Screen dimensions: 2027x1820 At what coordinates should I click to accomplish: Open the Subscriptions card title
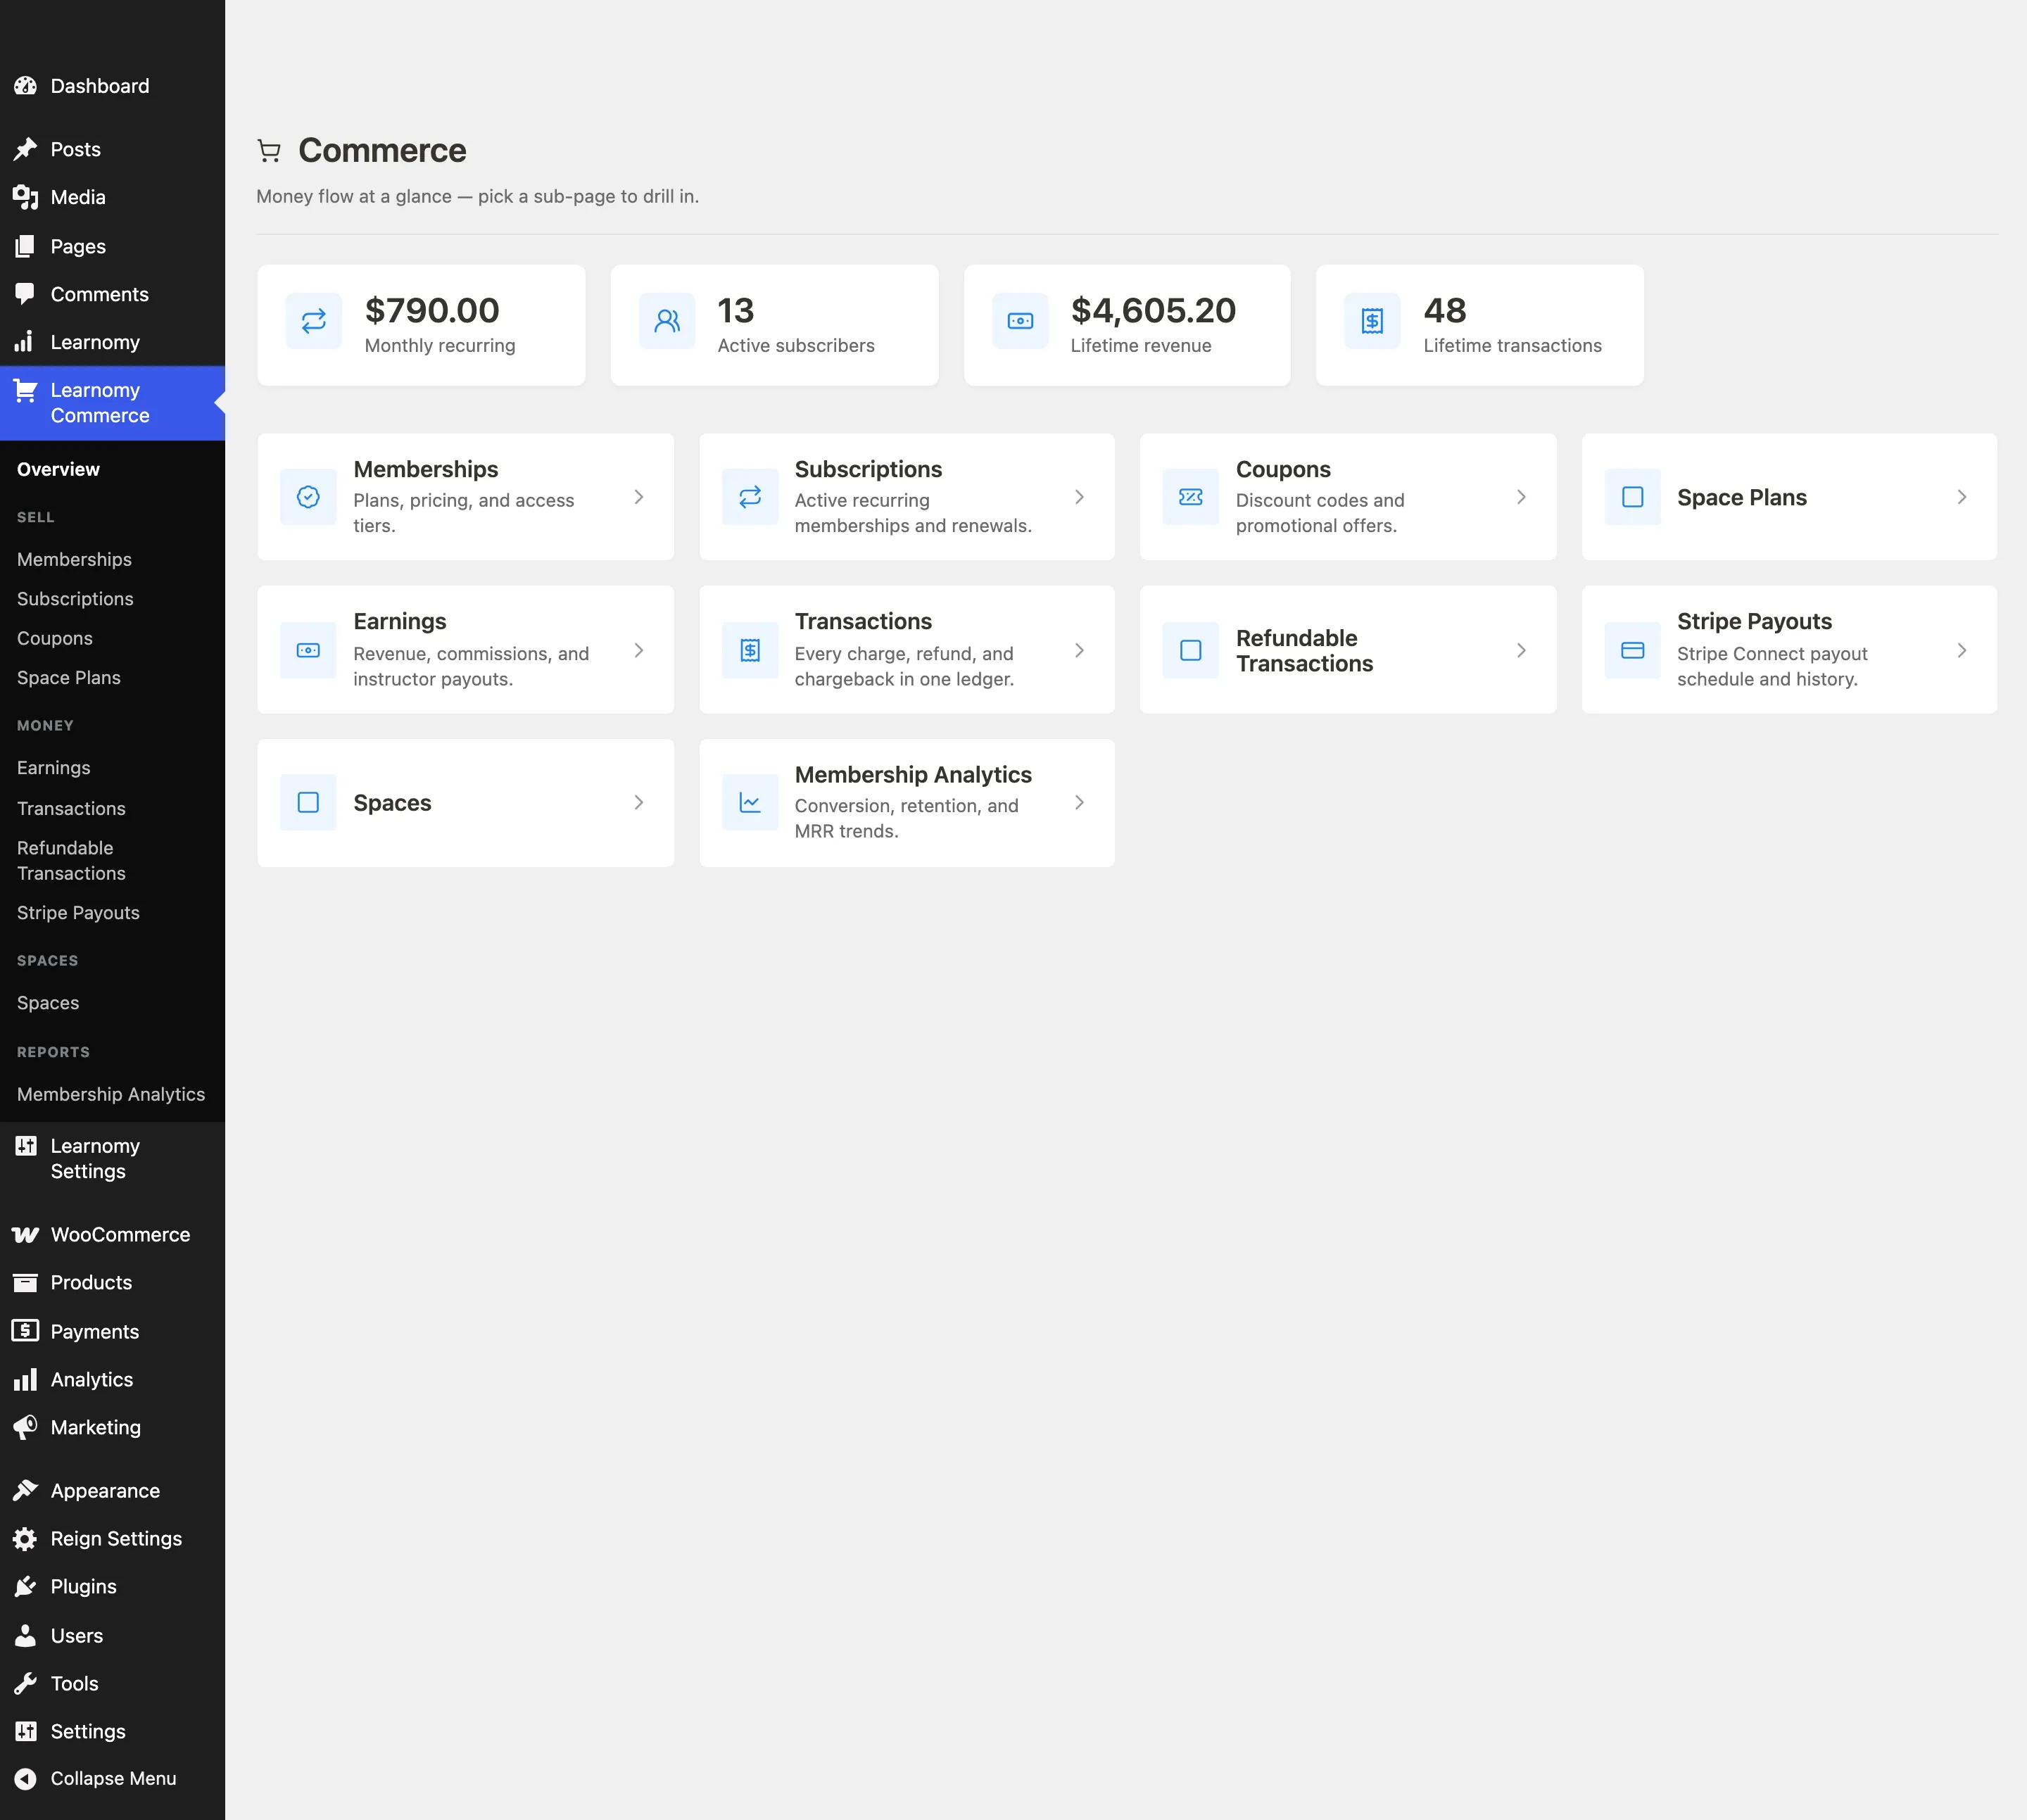(868, 469)
